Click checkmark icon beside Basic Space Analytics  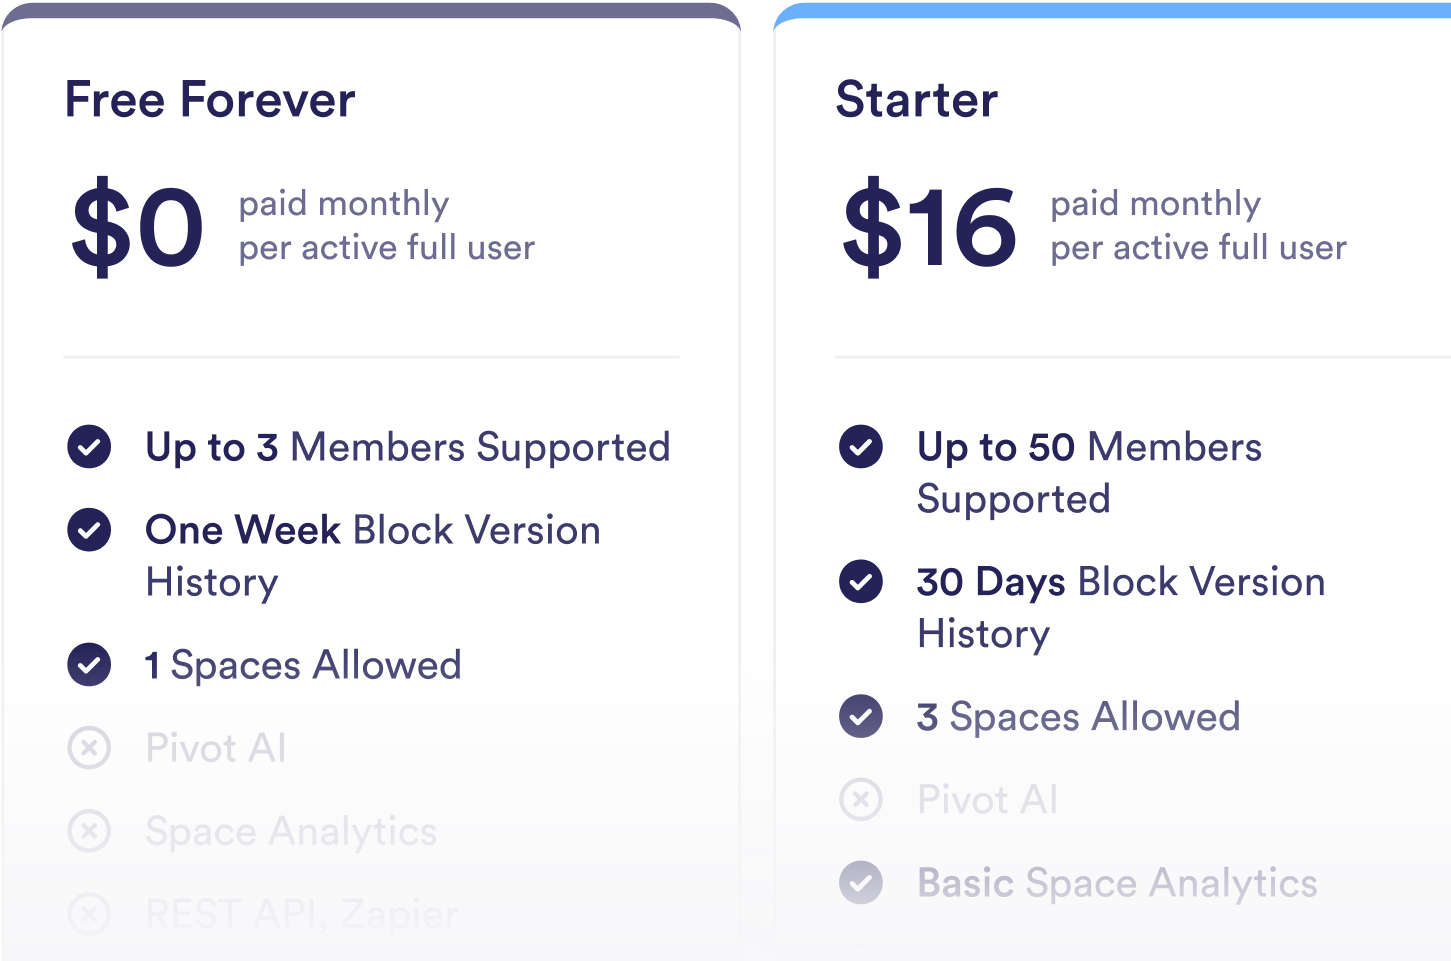(861, 883)
